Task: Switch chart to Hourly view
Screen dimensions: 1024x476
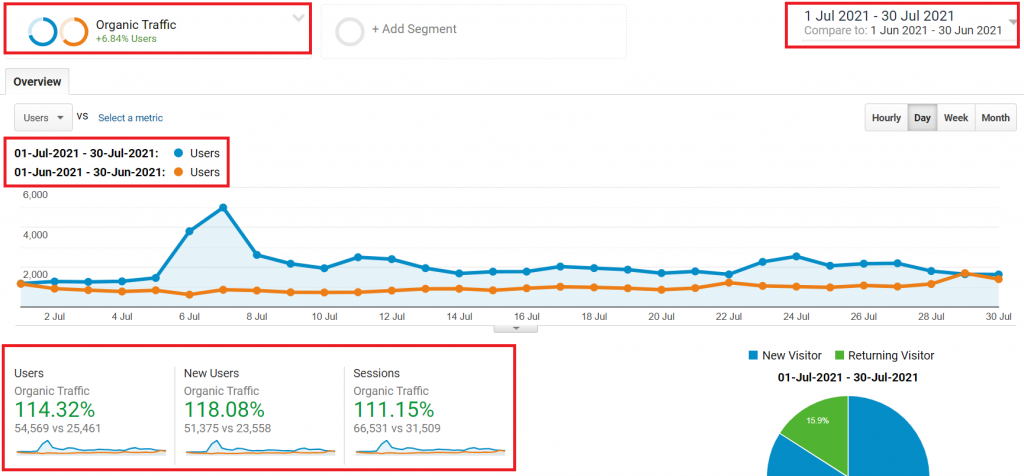Action: coord(886,118)
